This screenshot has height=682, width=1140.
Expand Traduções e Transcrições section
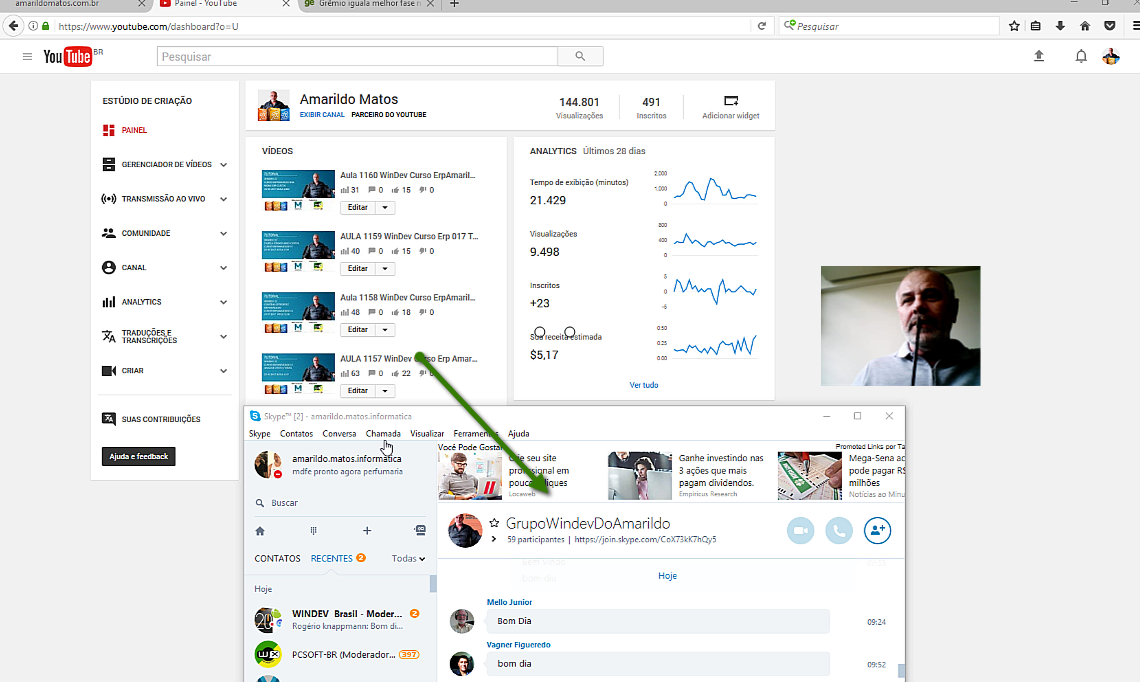pos(223,337)
